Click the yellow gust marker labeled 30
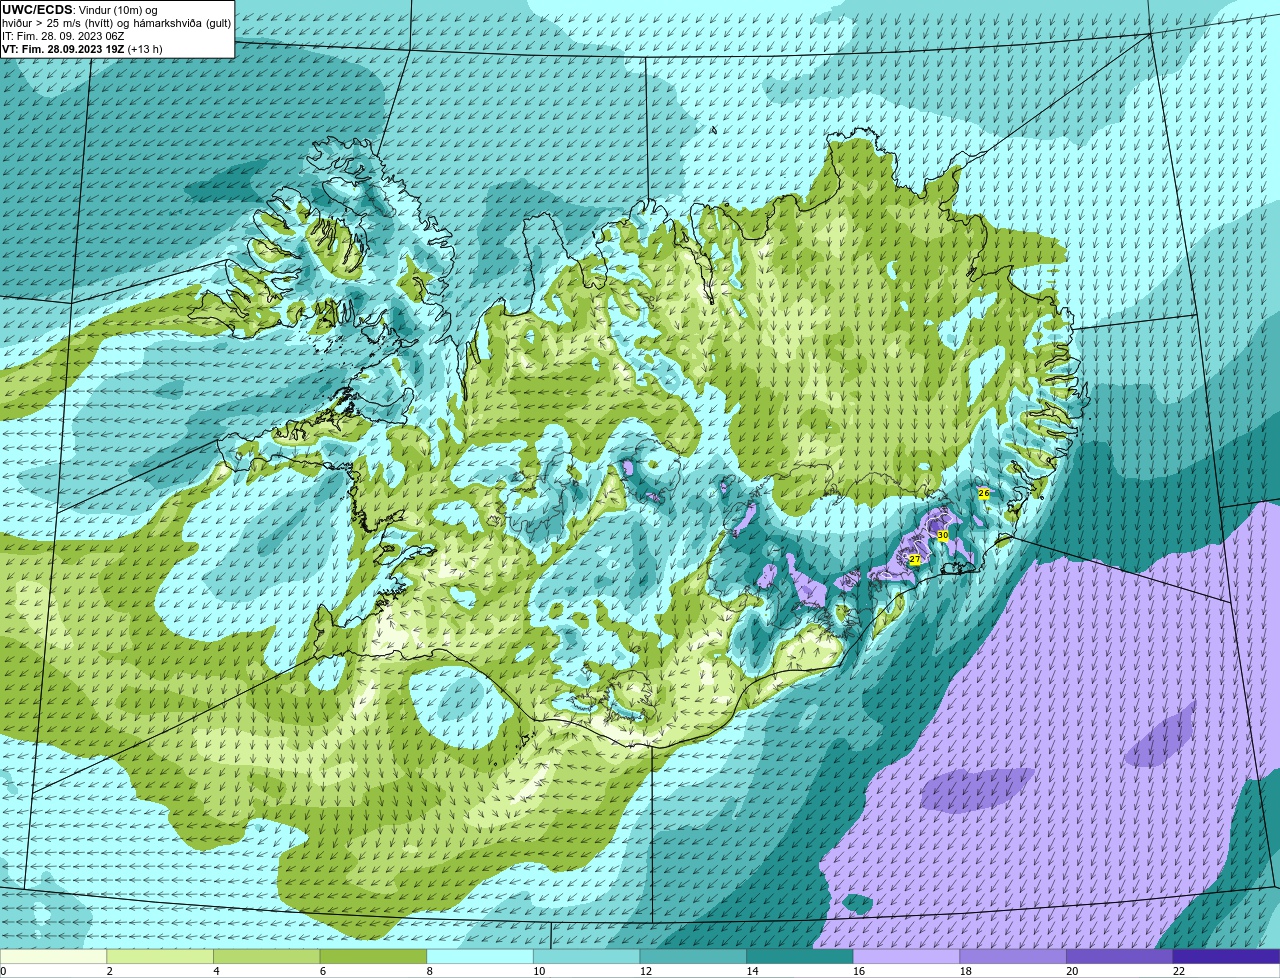This screenshot has height=978, width=1280. click(x=942, y=536)
